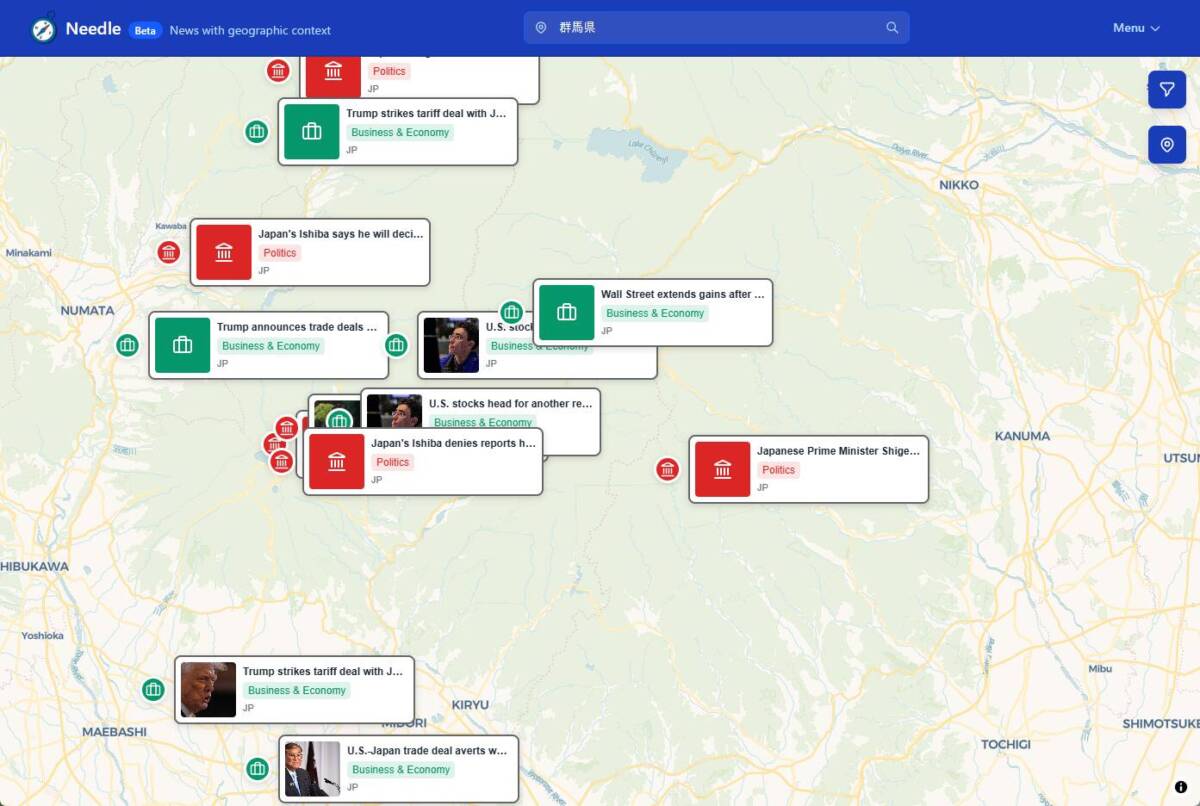The width and height of the screenshot is (1200, 806).
Task: Click MAEBASHI city label on map
Action: click(x=114, y=732)
